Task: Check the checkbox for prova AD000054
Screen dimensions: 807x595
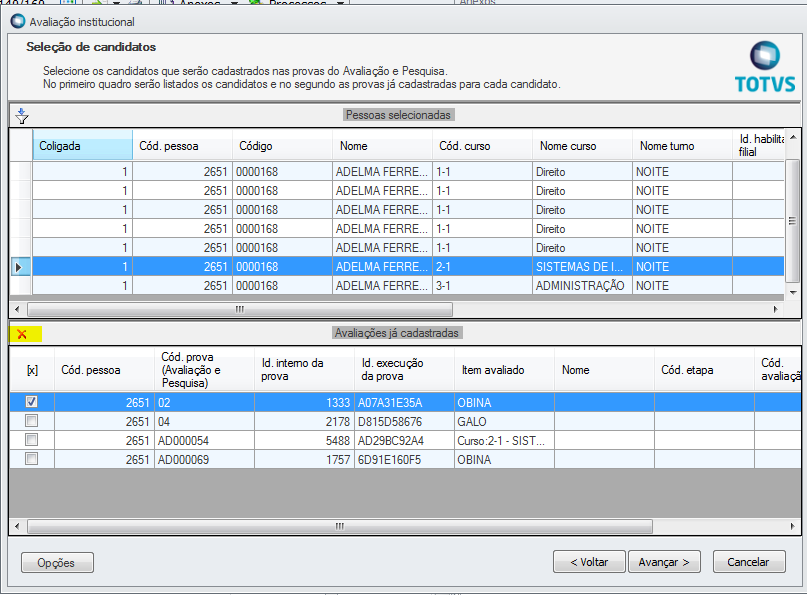Action: pos(31,440)
